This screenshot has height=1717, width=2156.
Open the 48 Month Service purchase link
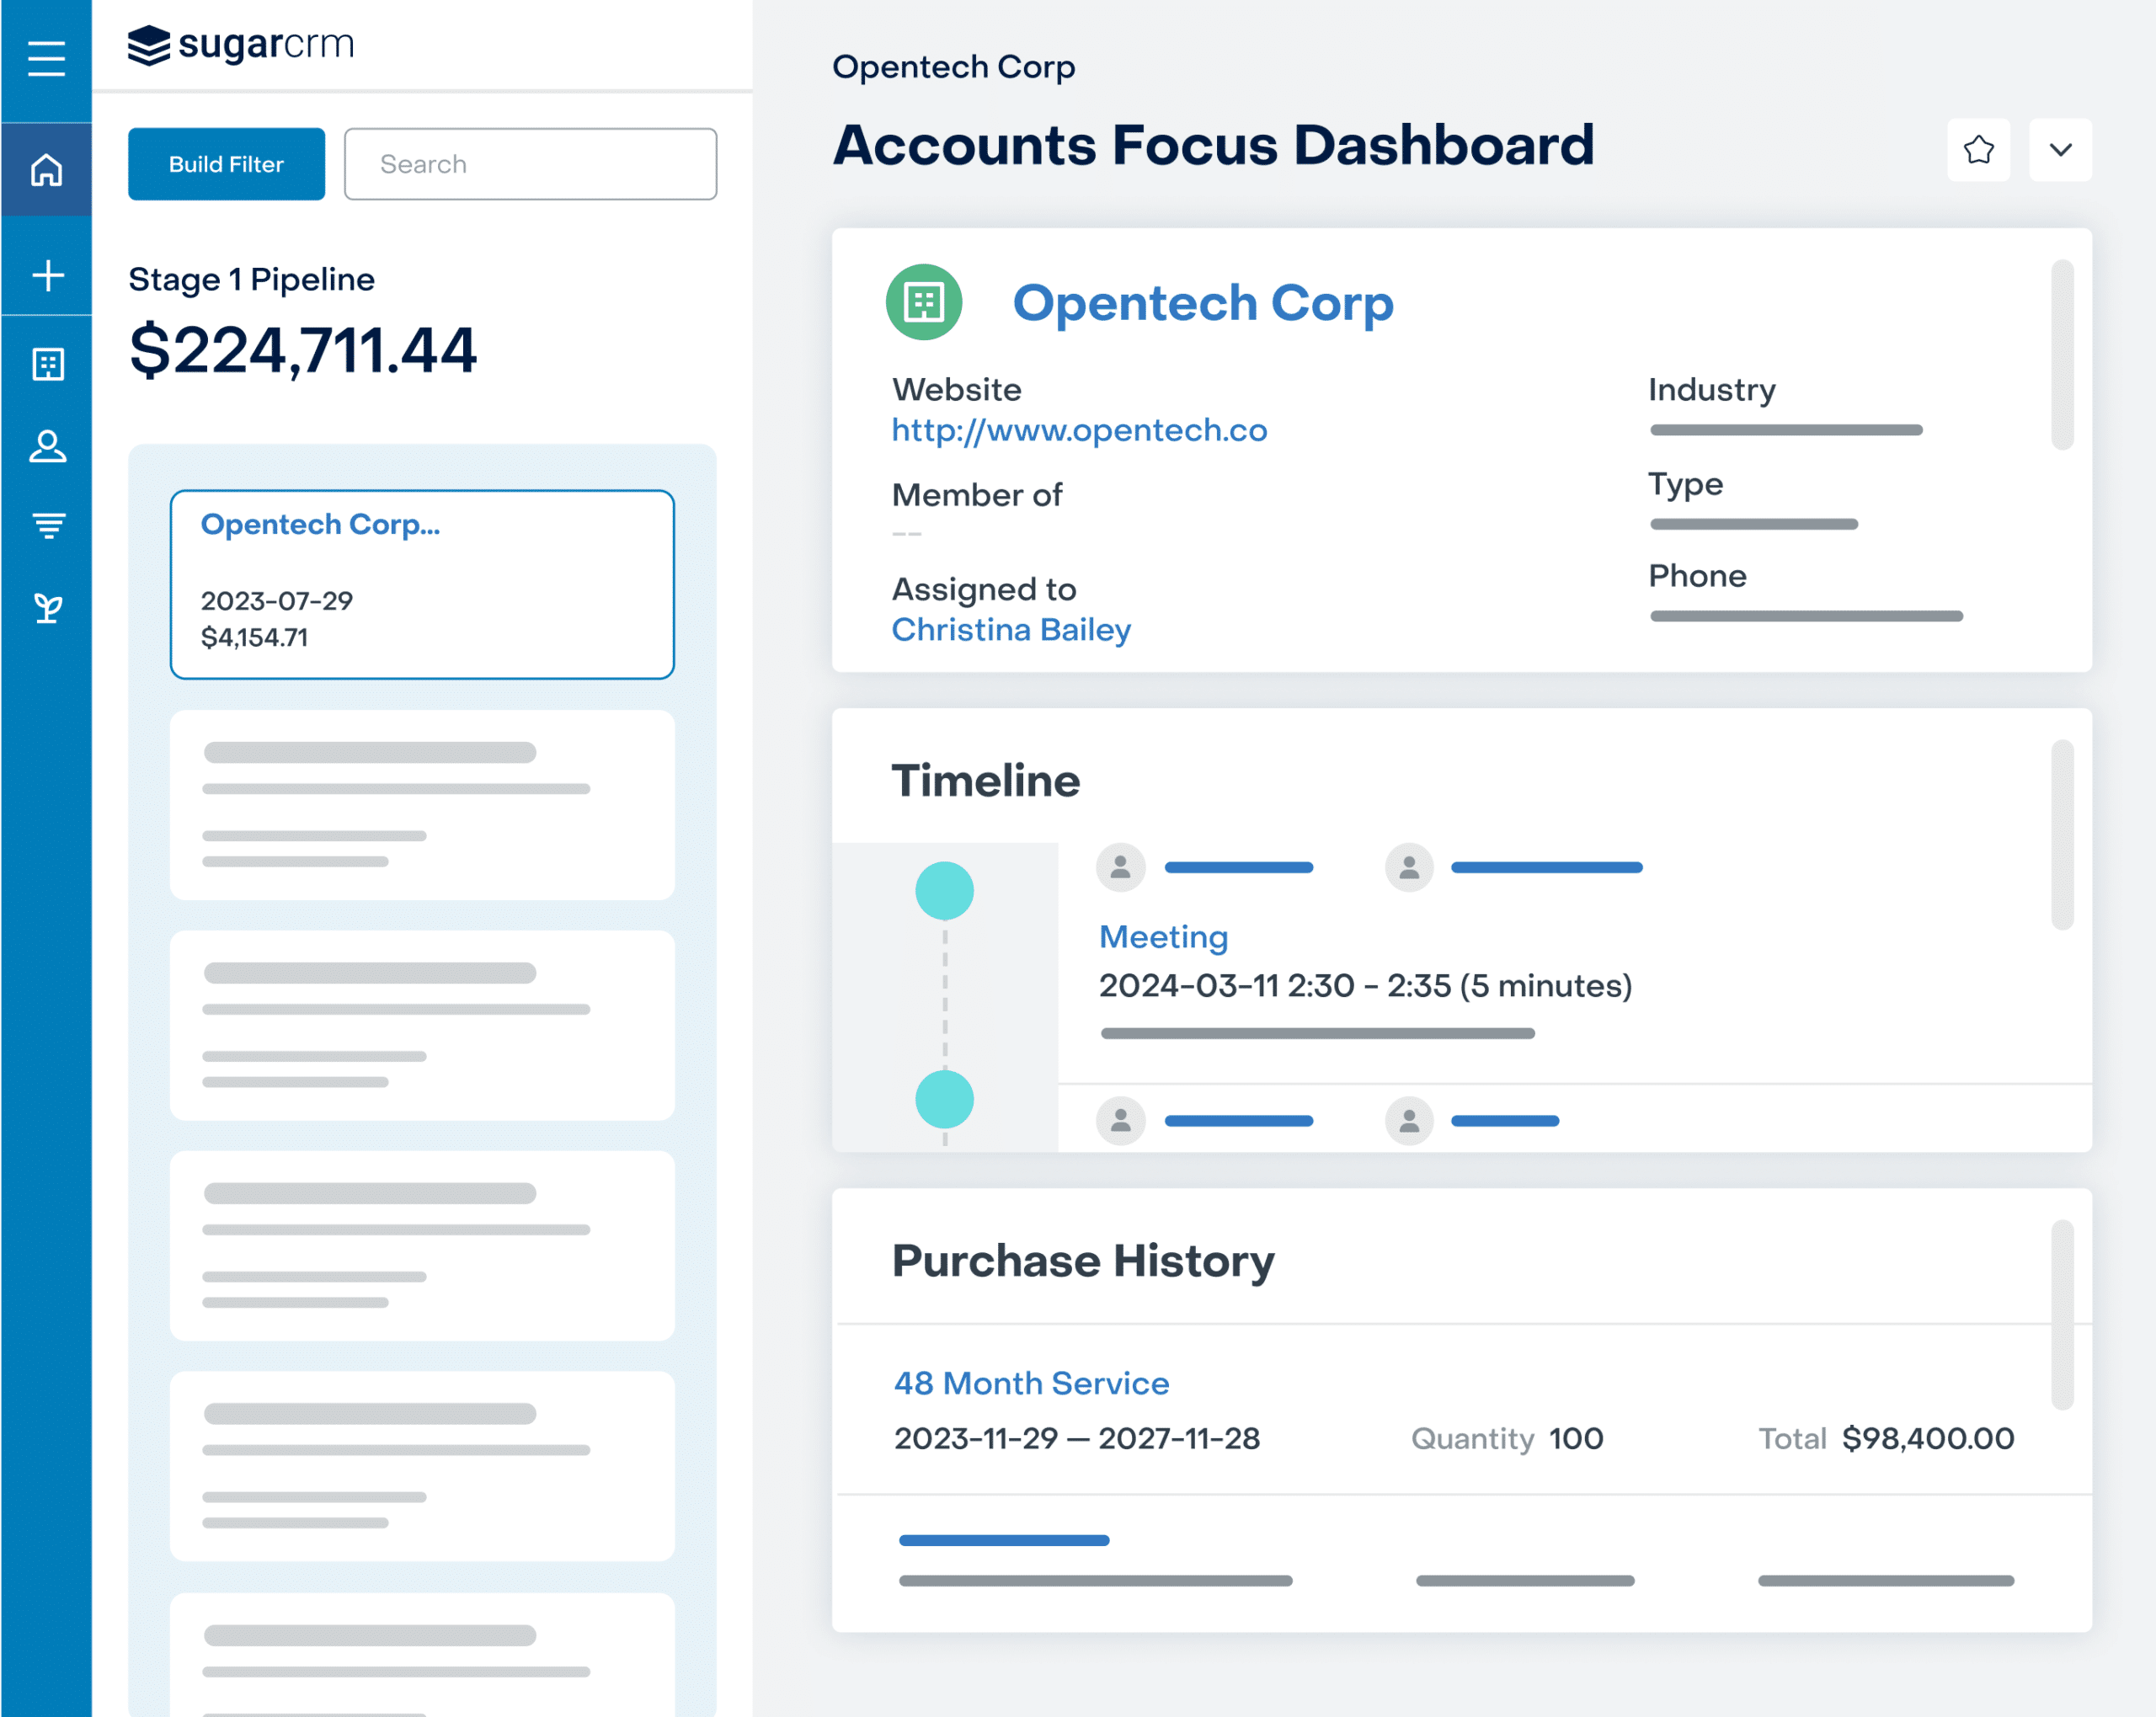[x=1031, y=1383]
